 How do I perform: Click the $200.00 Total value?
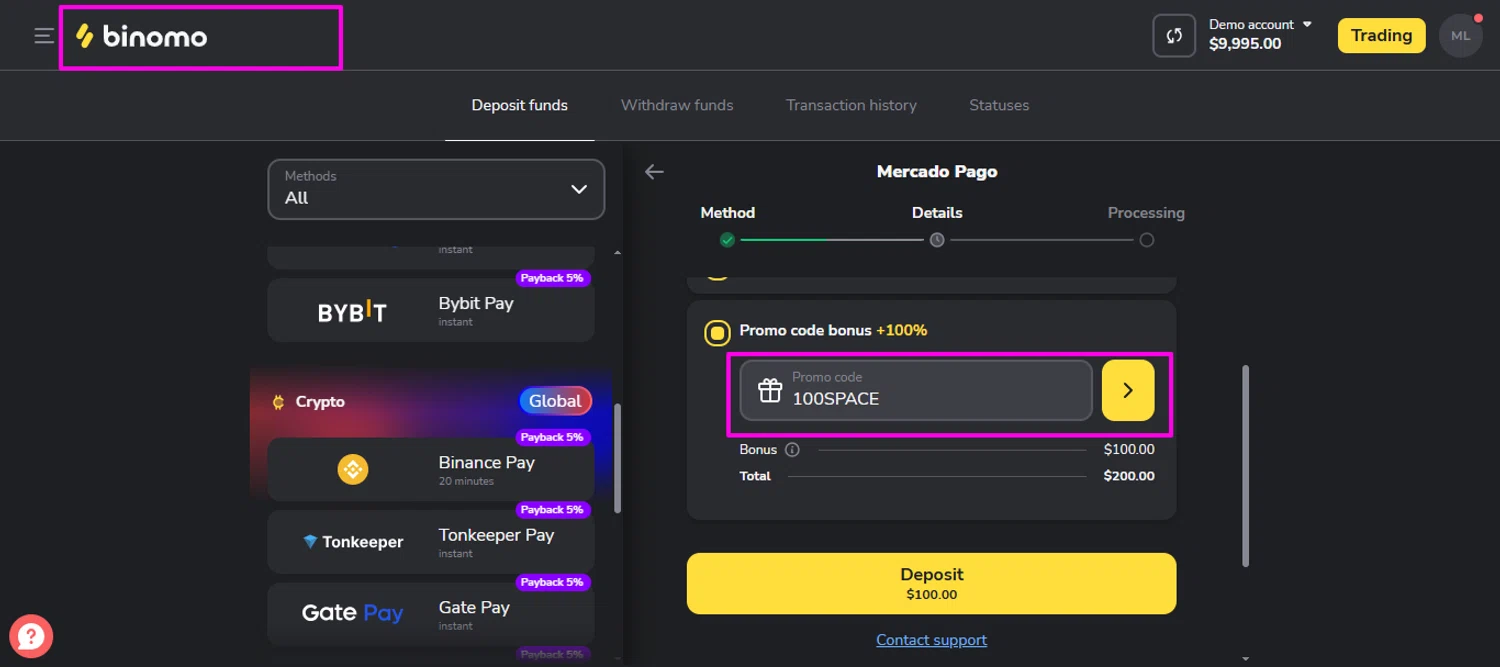tap(1129, 476)
